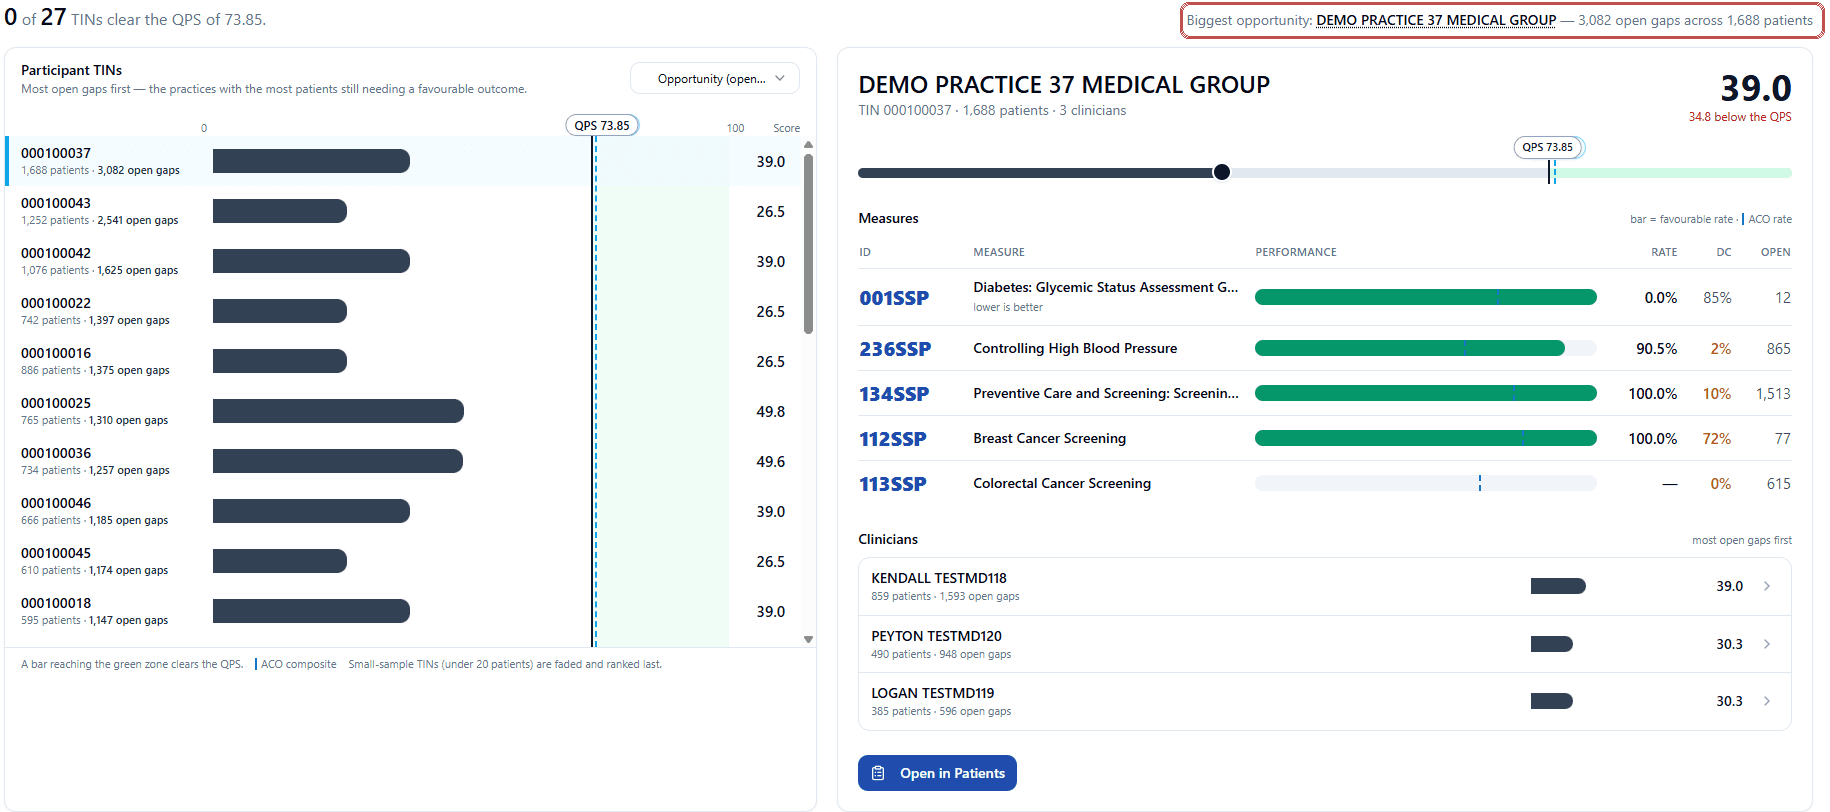Open measure 001SSP
This screenshot has width=1830, height=812.
click(894, 298)
